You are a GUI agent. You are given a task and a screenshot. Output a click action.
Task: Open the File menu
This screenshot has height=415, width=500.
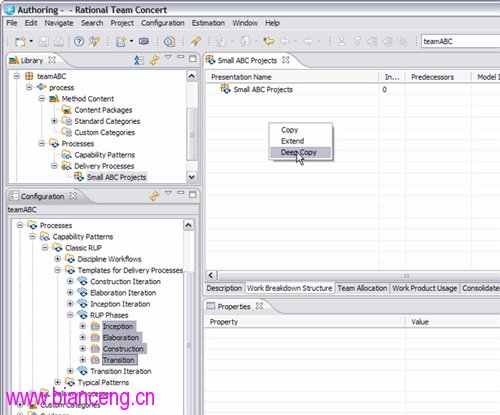click(x=12, y=23)
